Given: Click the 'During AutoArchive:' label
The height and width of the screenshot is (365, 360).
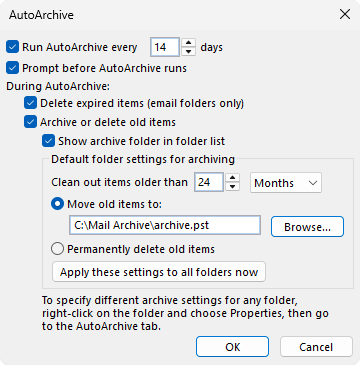Looking at the screenshot, I should 58,86.
